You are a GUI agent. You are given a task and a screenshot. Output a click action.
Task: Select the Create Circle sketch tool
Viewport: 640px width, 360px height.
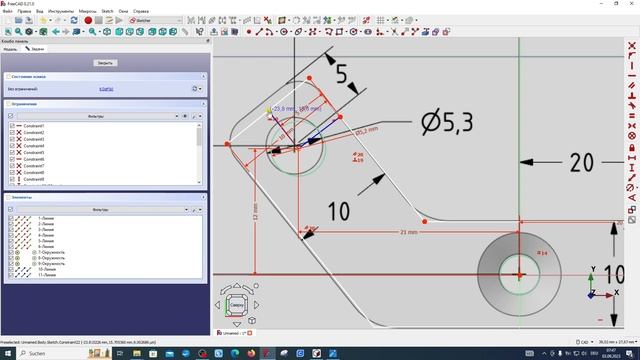284,31
